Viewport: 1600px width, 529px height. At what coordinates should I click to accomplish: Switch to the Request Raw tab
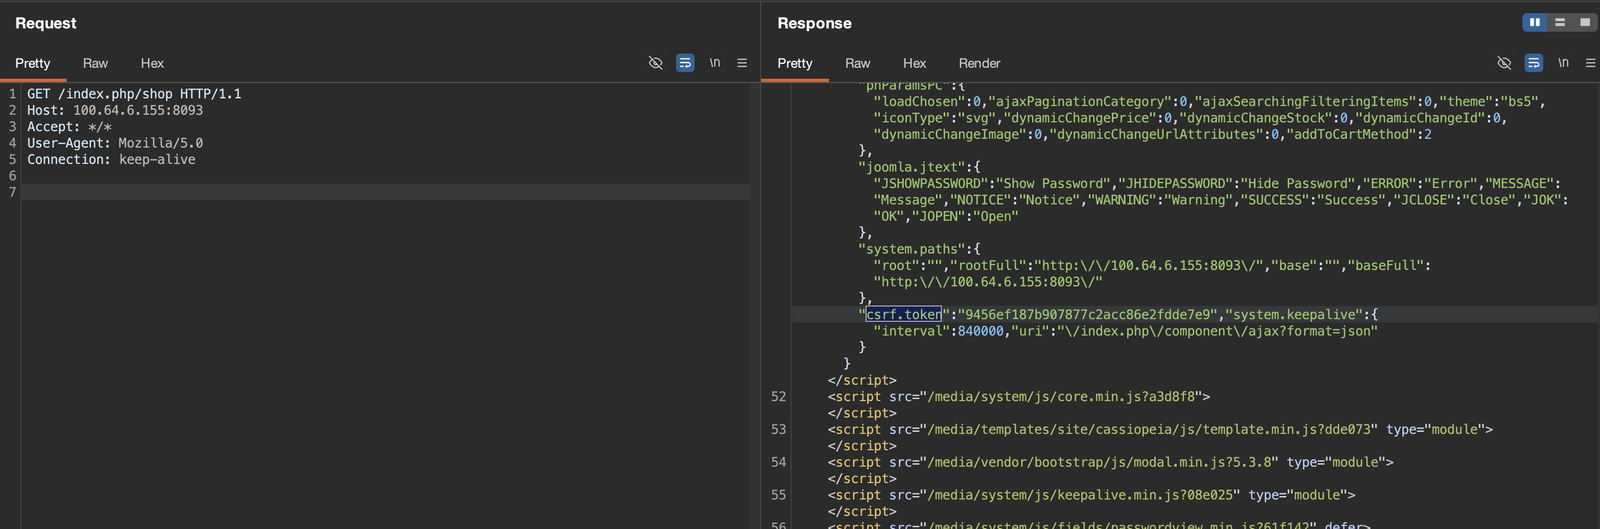click(x=95, y=63)
